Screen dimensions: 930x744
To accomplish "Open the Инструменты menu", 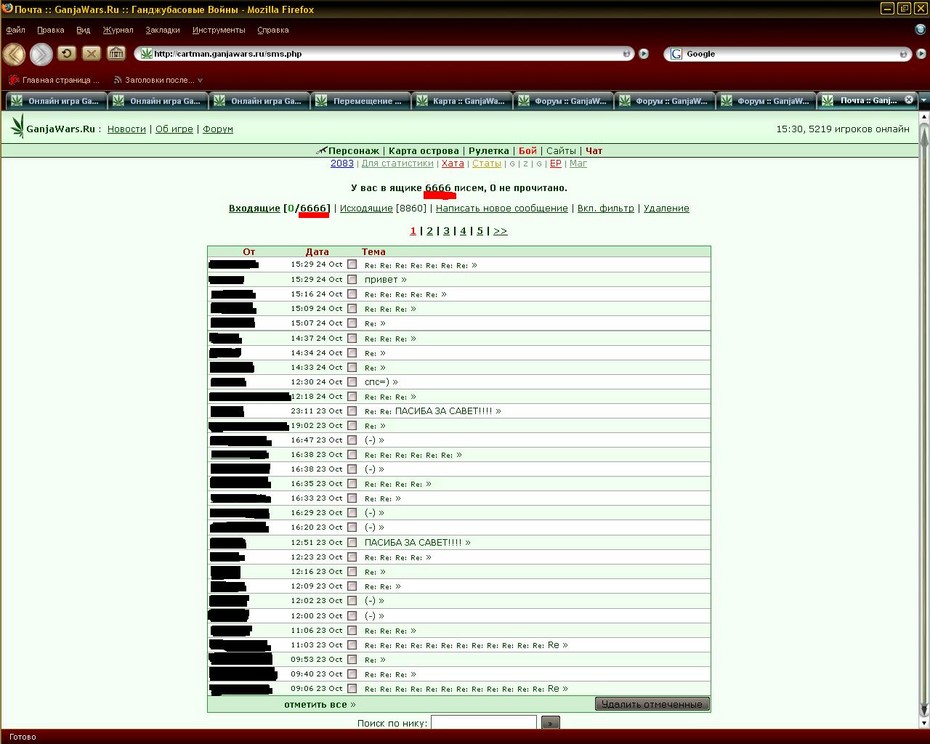I will pyautogui.click(x=218, y=30).
